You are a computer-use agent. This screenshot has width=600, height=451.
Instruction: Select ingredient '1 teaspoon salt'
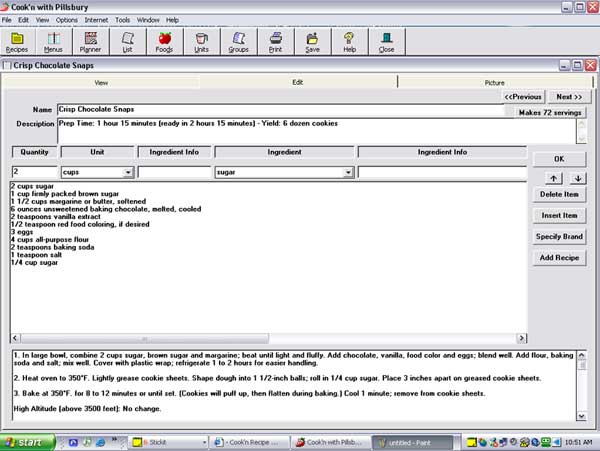coord(36,255)
